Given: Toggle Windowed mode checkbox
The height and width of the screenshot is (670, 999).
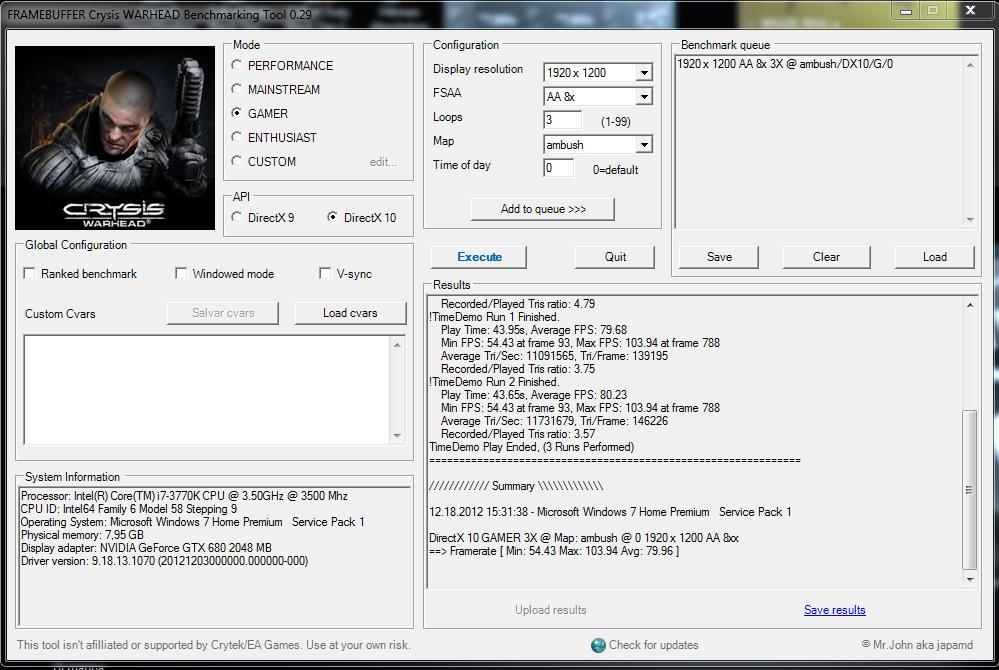Looking at the screenshot, I should (x=181, y=273).
